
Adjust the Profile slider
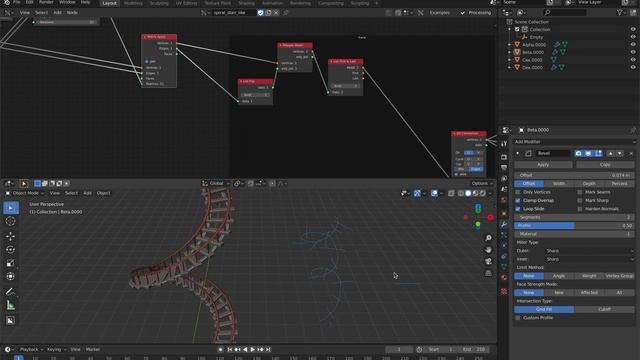(x=574, y=226)
